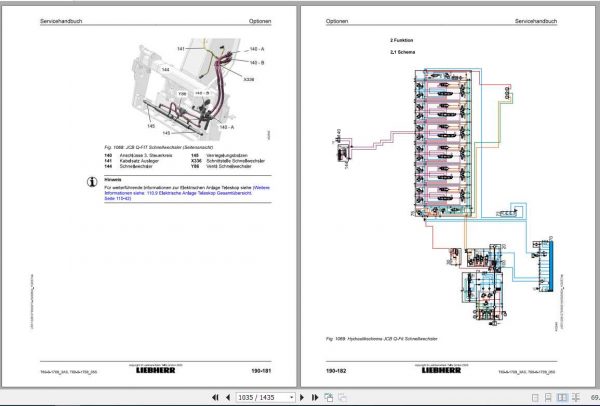Go to the first page

(215, 398)
